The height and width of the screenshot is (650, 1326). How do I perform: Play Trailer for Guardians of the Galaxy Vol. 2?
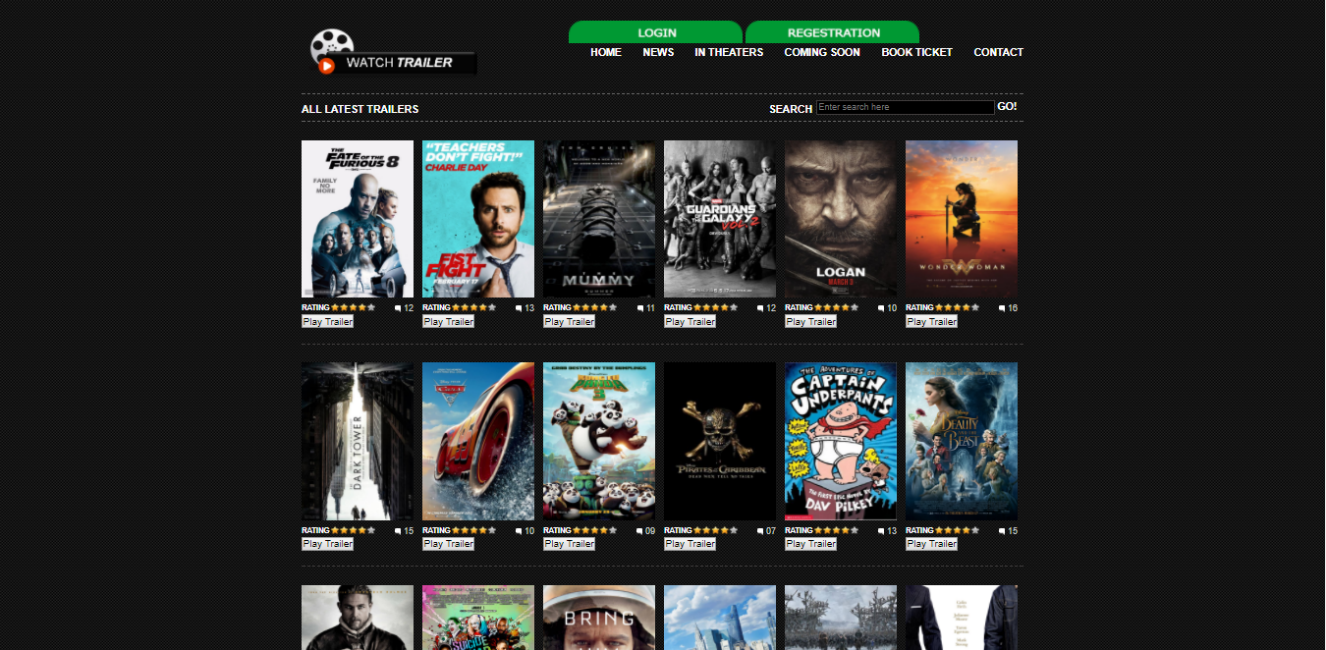pyautogui.click(x=690, y=322)
